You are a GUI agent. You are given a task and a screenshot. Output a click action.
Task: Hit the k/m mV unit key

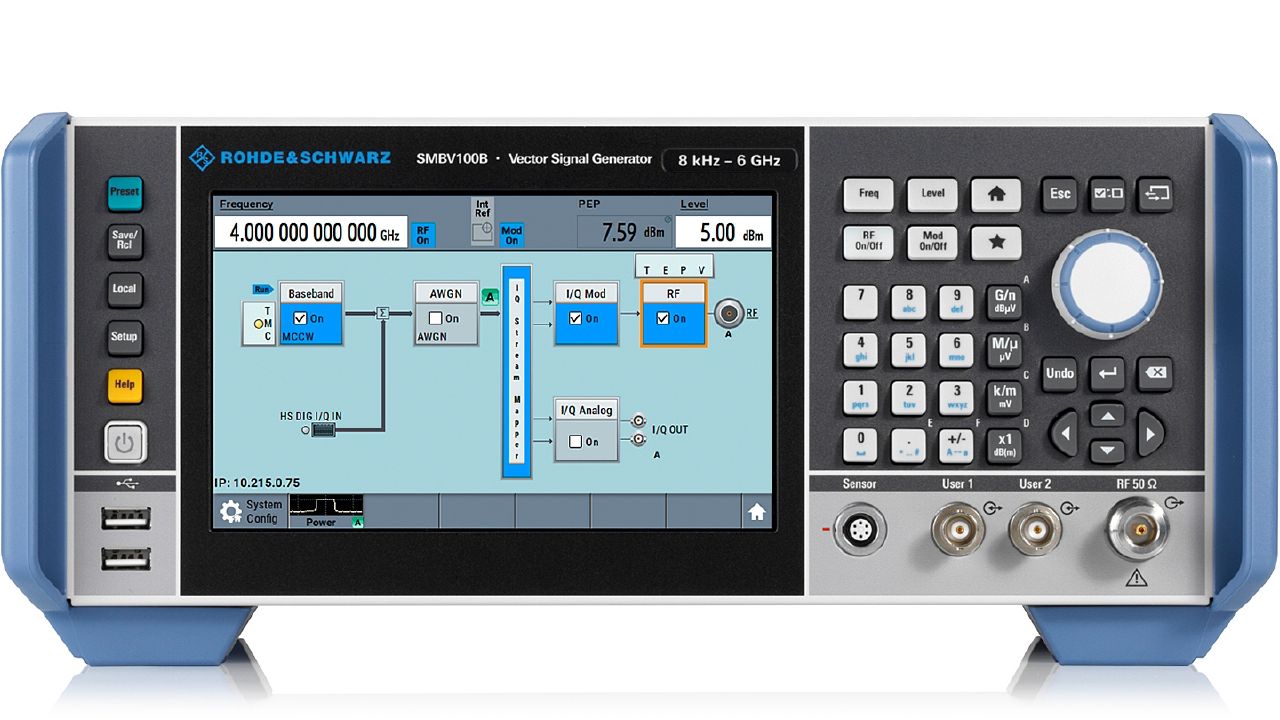pyautogui.click(x=1004, y=397)
